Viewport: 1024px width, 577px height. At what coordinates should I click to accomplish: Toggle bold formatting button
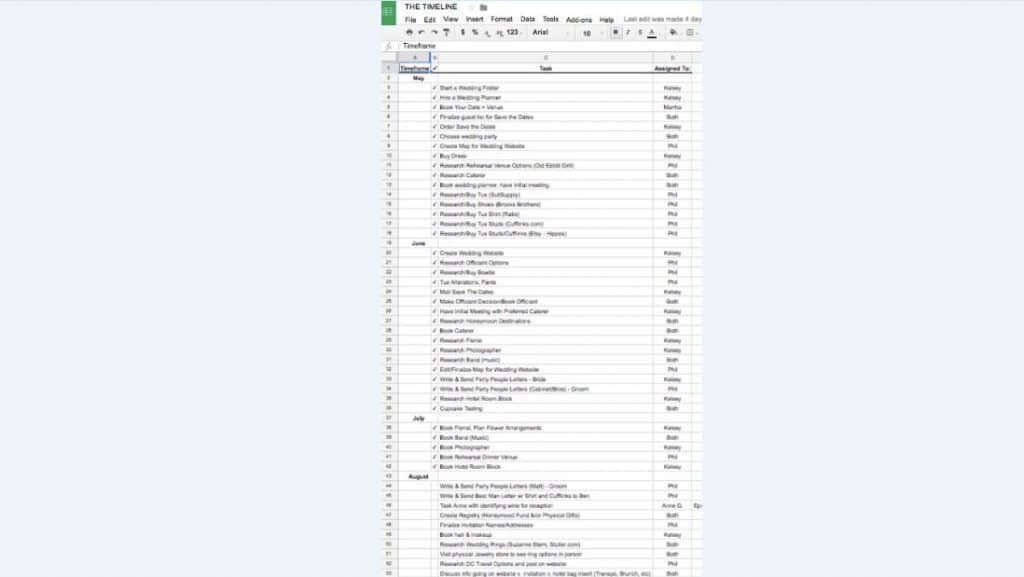(615, 32)
